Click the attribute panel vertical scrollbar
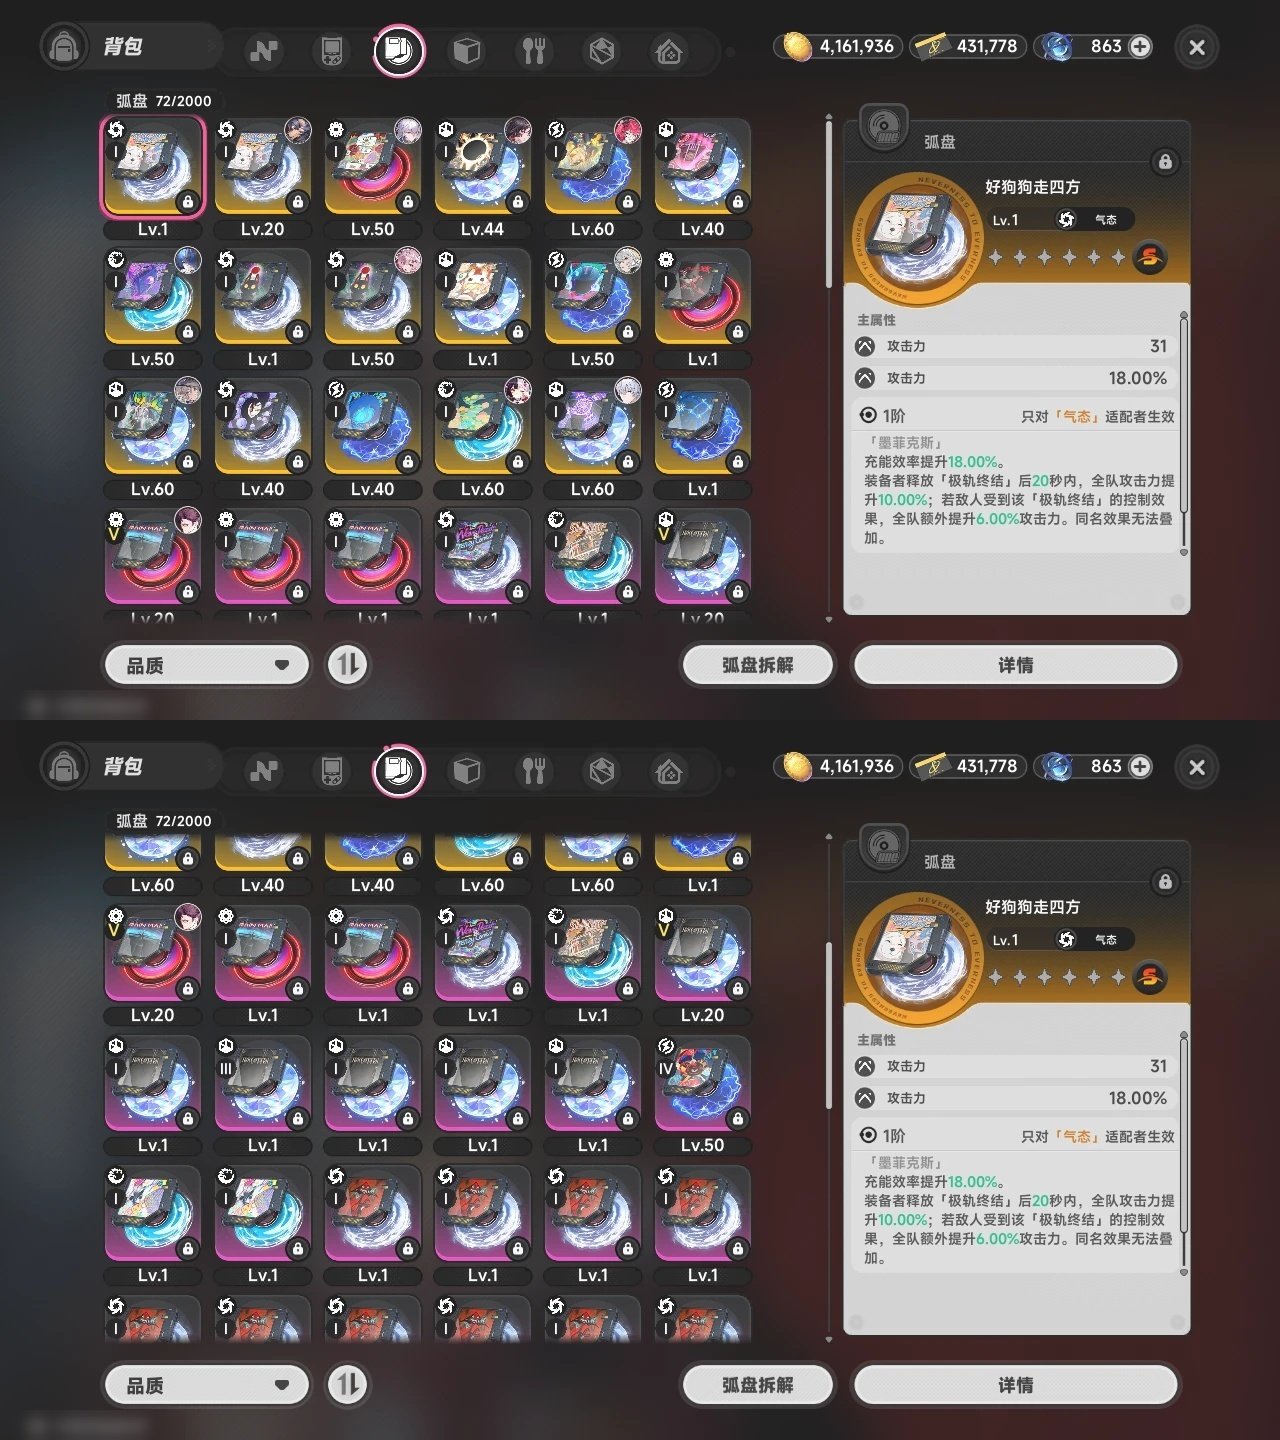The width and height of the screenshot is (1280, 1440). 1184,433
